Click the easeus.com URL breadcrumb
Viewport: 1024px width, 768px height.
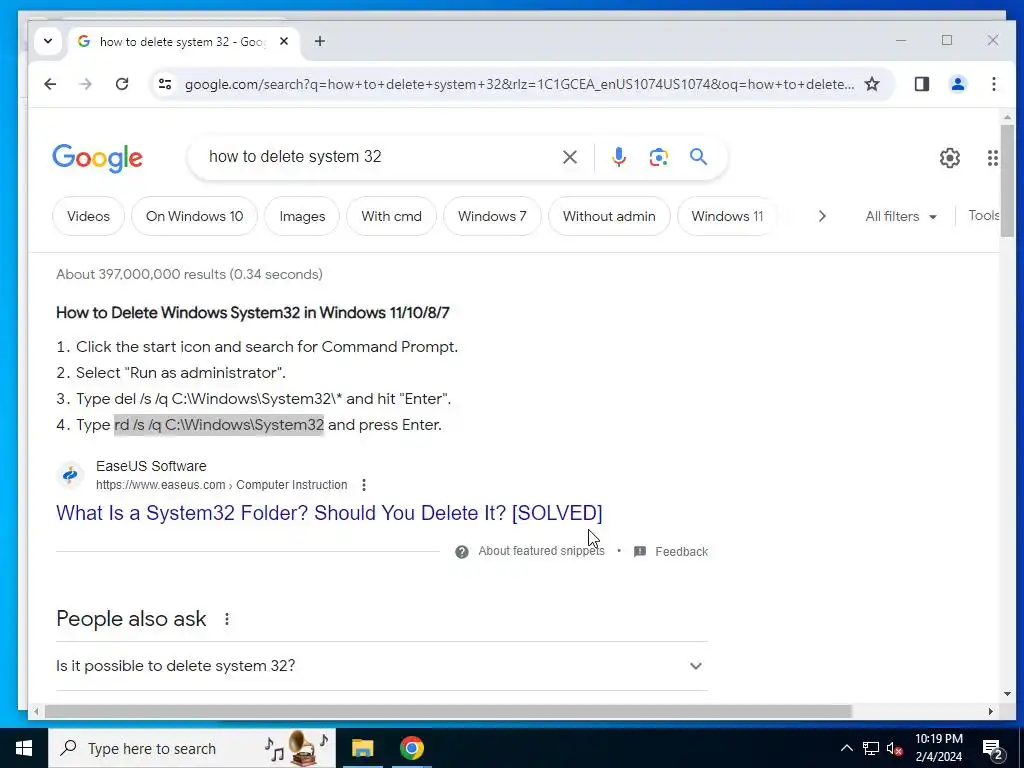click(x=221, y=485)
